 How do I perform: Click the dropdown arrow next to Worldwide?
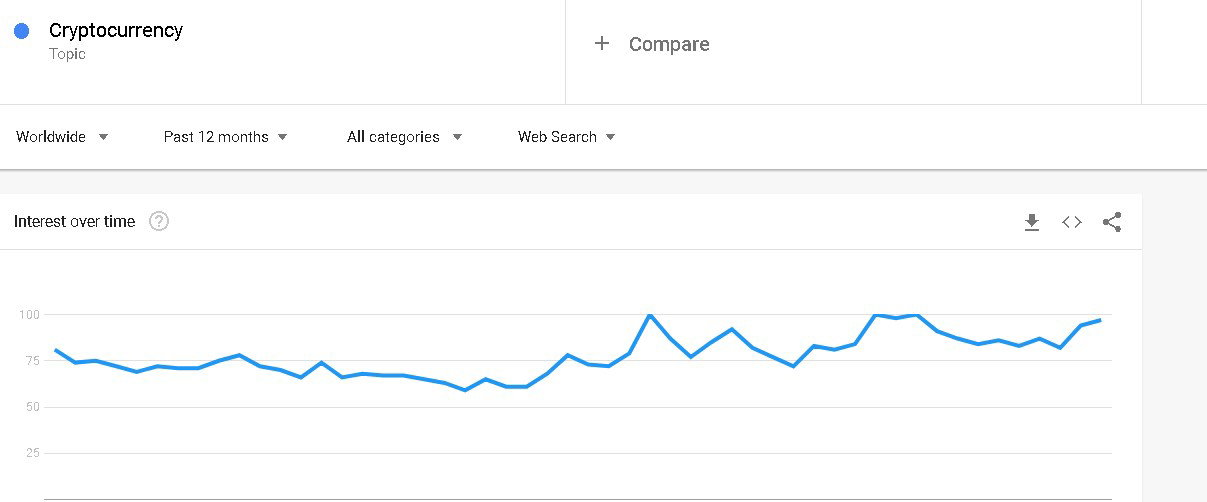pos(103,137)
